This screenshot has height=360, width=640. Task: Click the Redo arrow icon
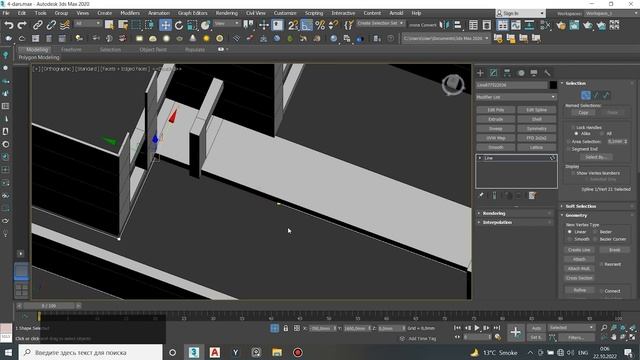click(x=22, y=25)
